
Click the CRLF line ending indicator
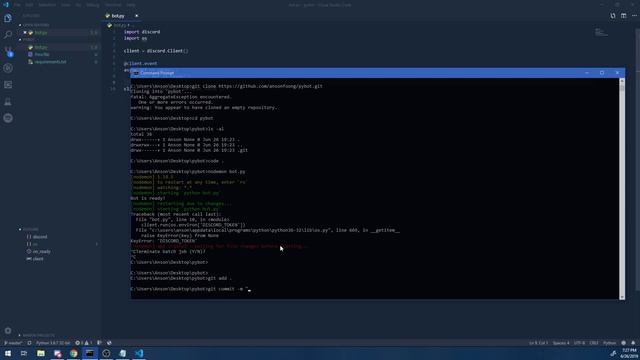tap(594, 343)
